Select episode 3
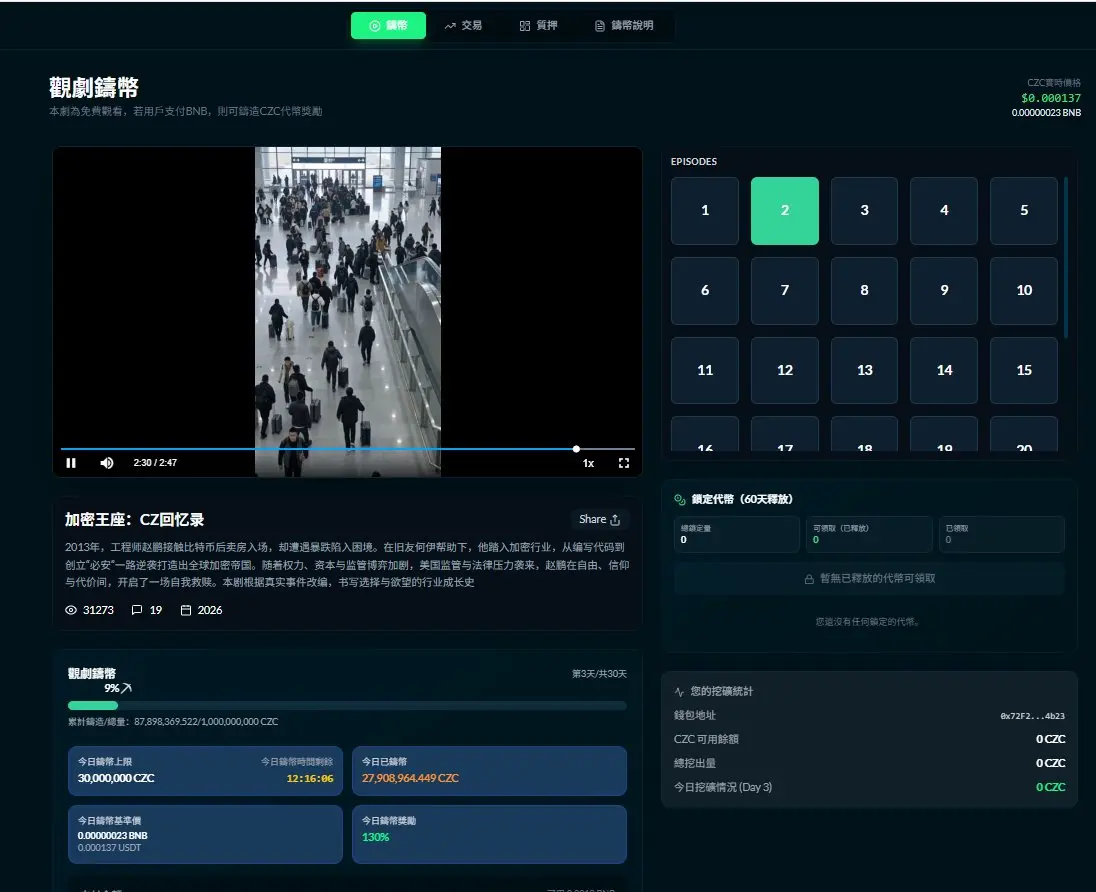Viewport: 1096px width, 892px height. click(865, 210)
